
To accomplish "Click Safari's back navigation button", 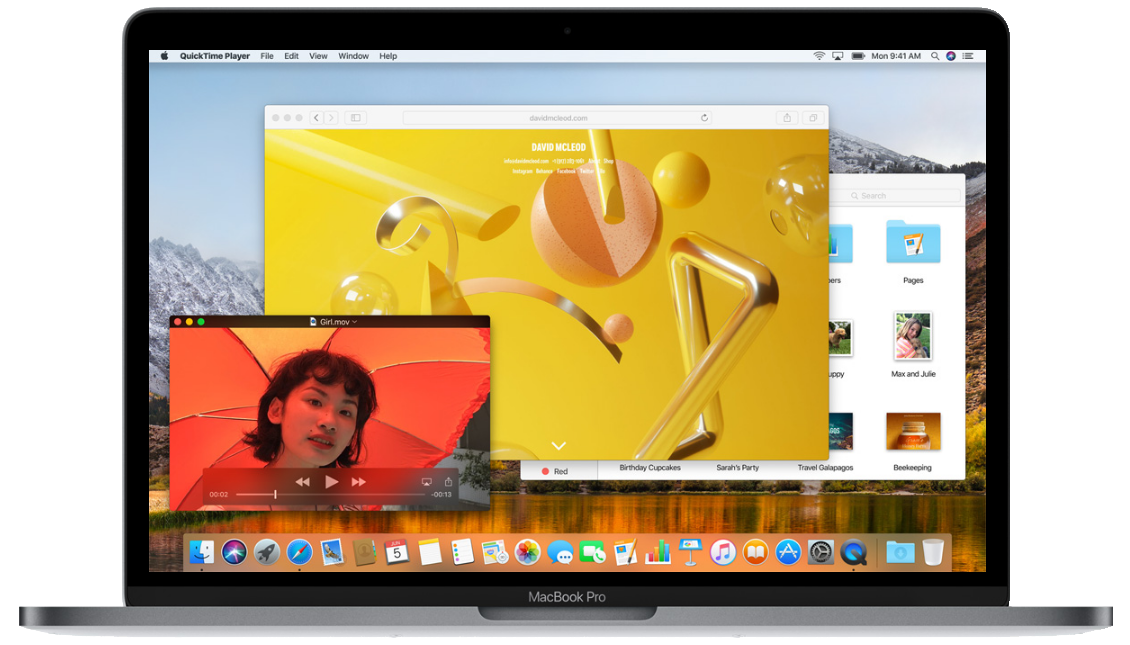I will [x=317, y=117].
